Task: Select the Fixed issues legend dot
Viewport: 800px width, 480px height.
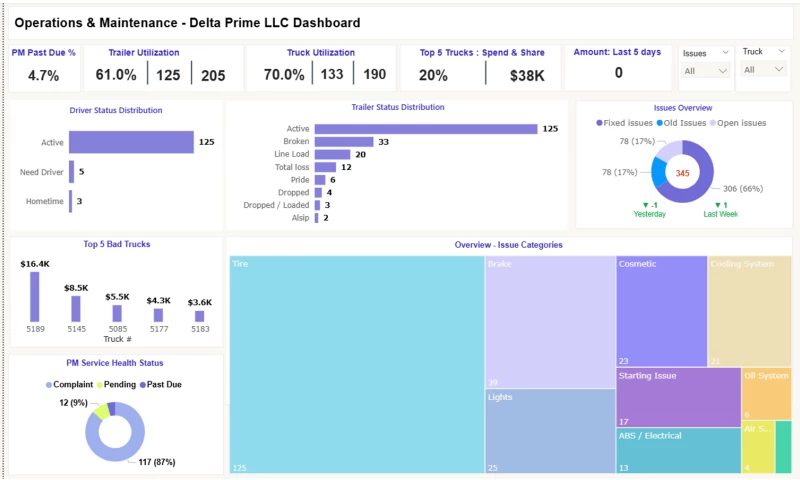Action: (x=599, y=123)
